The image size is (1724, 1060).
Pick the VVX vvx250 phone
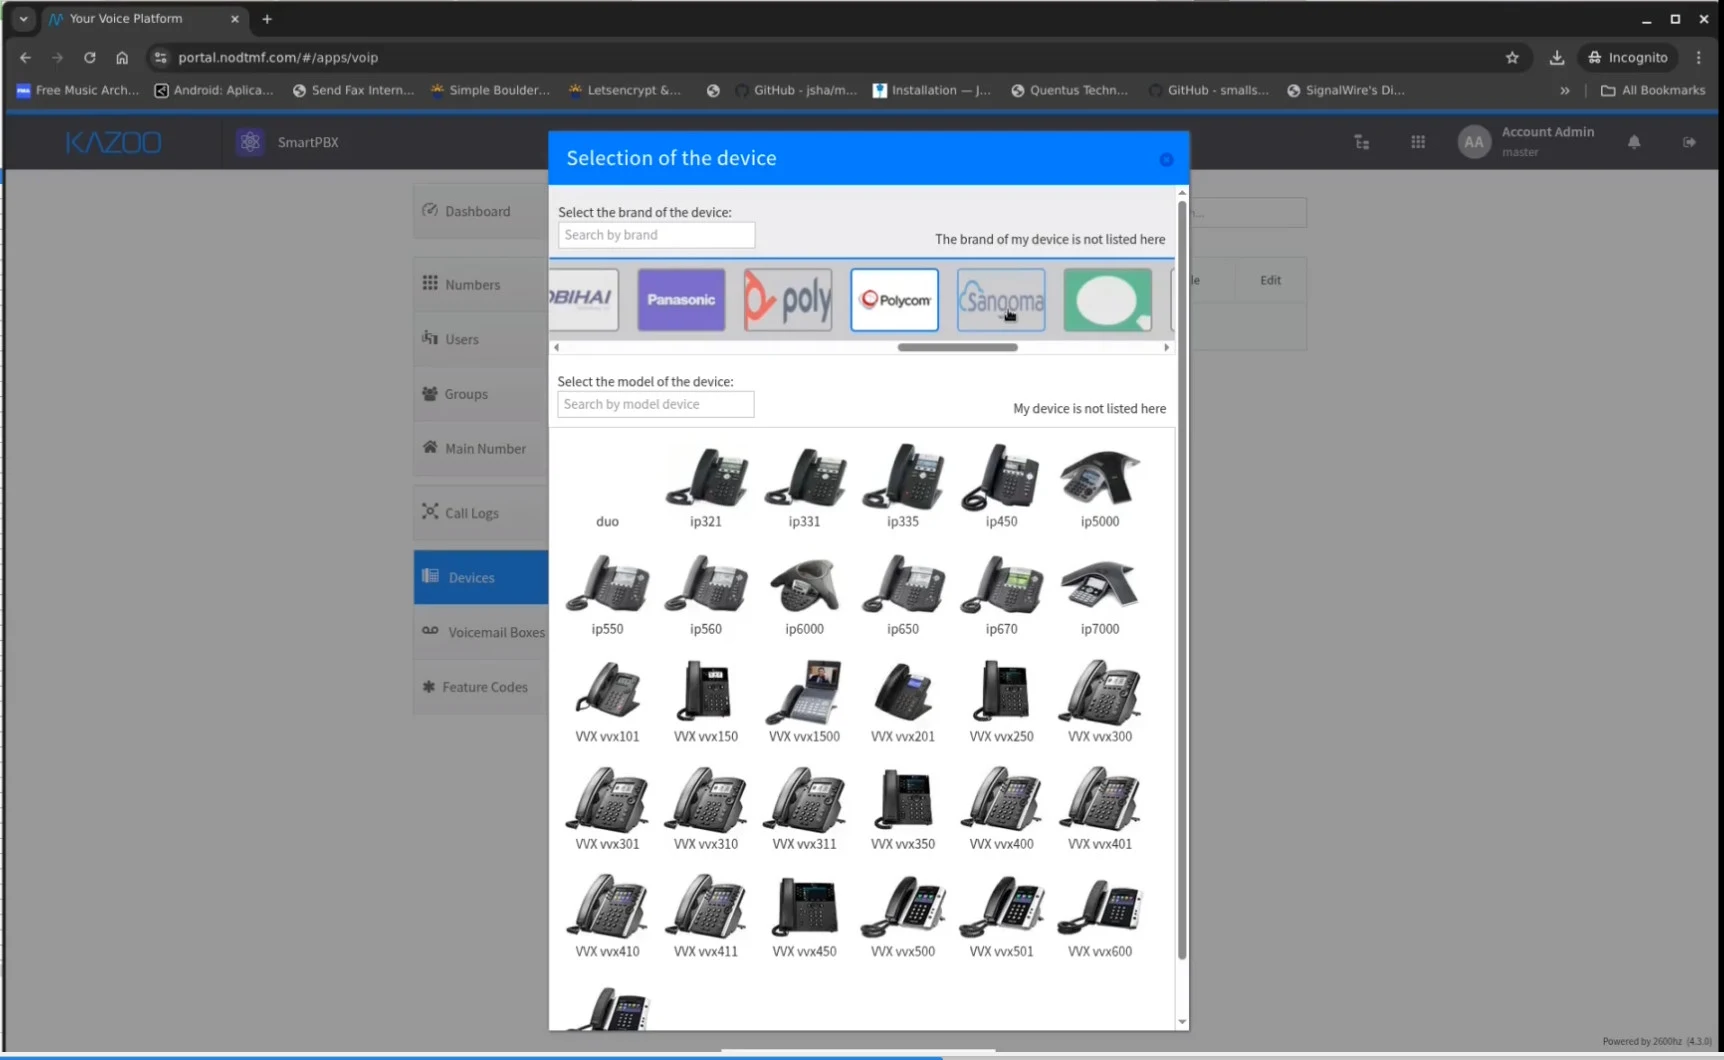click(1001, 702)
